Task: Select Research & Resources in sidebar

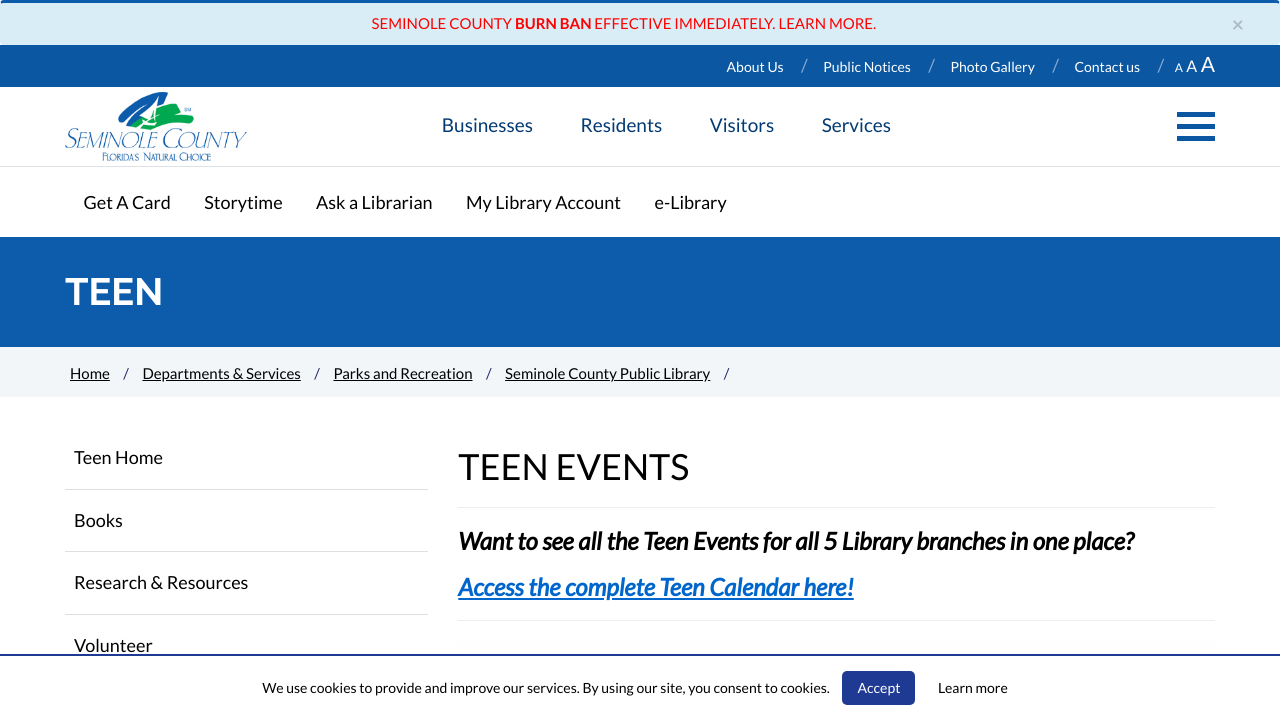Action: point(246,583)
